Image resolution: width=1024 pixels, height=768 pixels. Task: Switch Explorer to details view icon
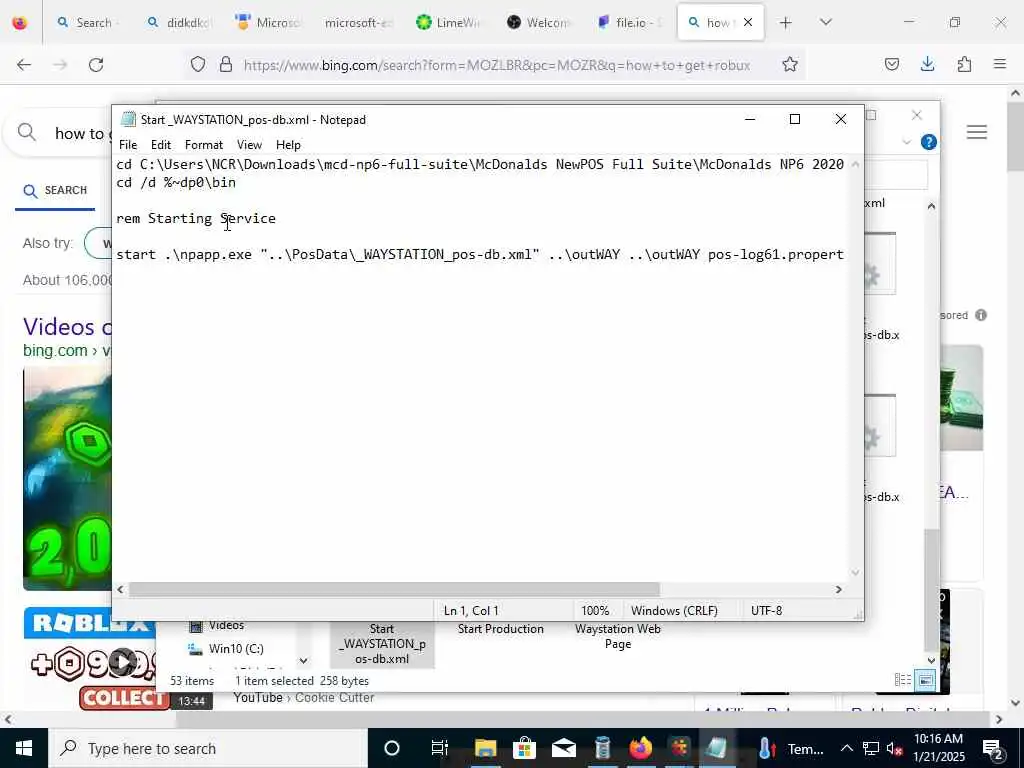point(903,680)
